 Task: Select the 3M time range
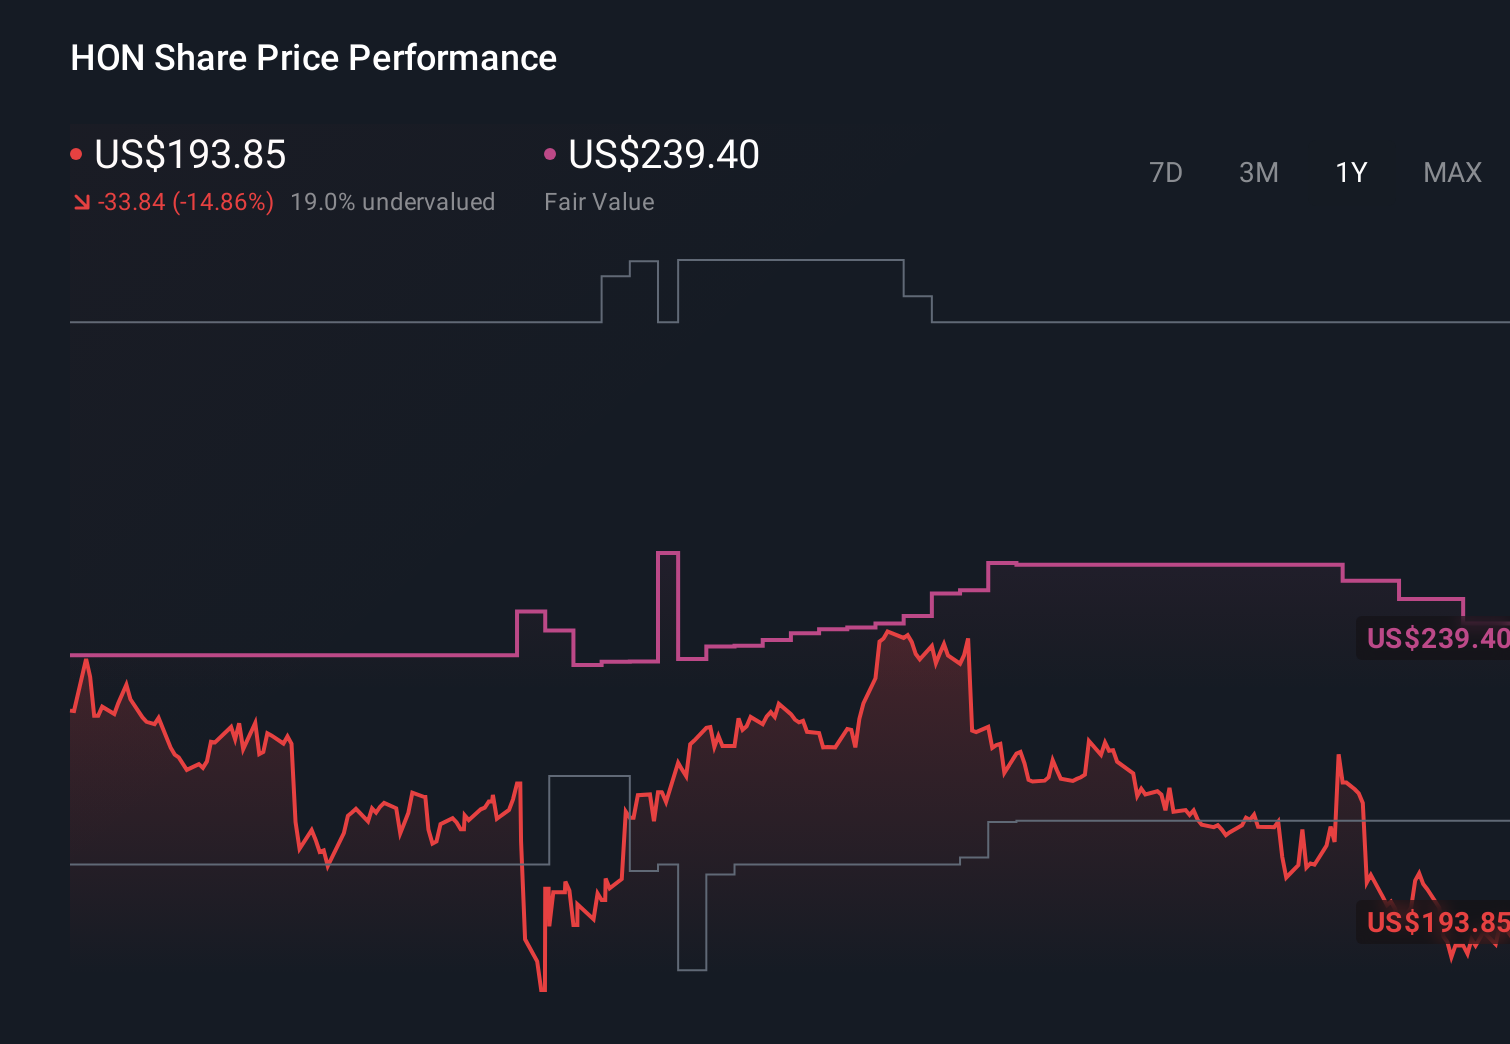point(1258,172)
